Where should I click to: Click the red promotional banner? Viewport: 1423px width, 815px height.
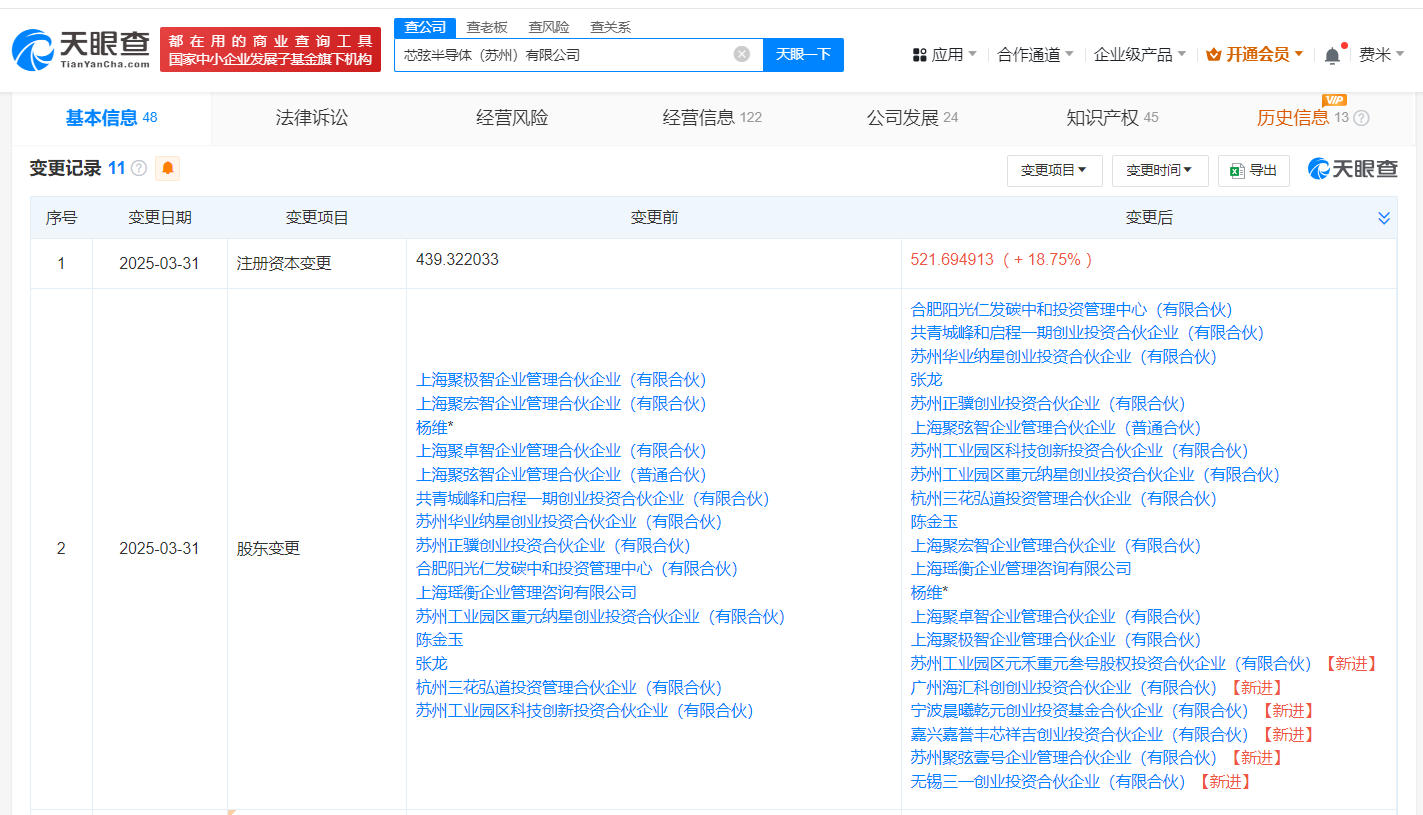click(270, 50)
